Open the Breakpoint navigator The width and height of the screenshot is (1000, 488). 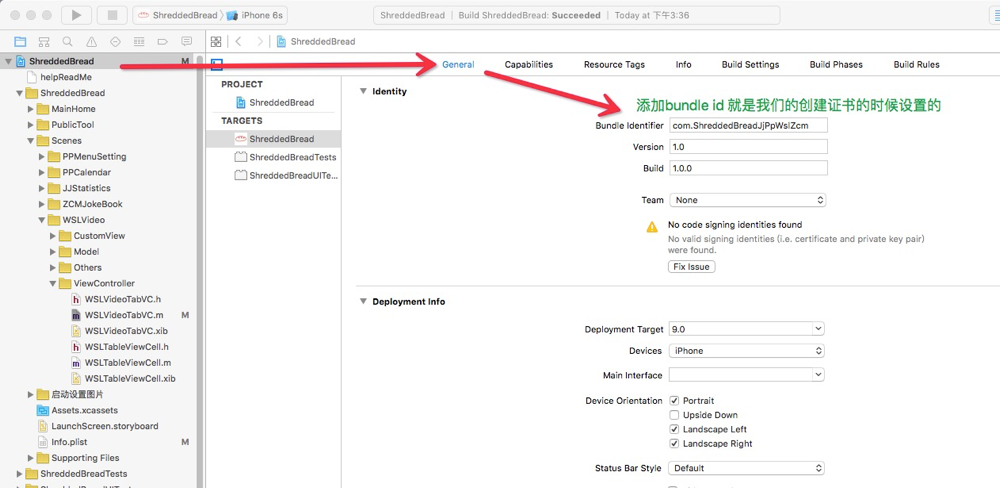click(163, 41)
